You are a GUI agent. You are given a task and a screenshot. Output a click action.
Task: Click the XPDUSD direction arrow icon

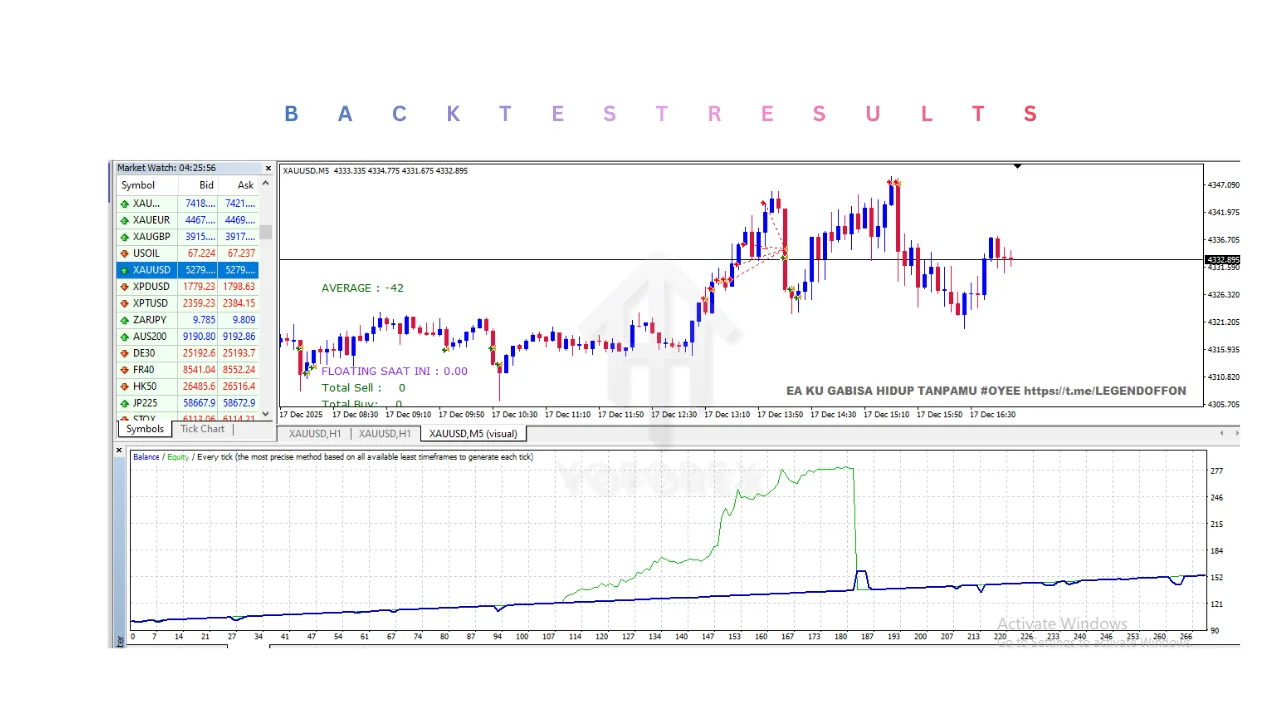click(124, 287)
